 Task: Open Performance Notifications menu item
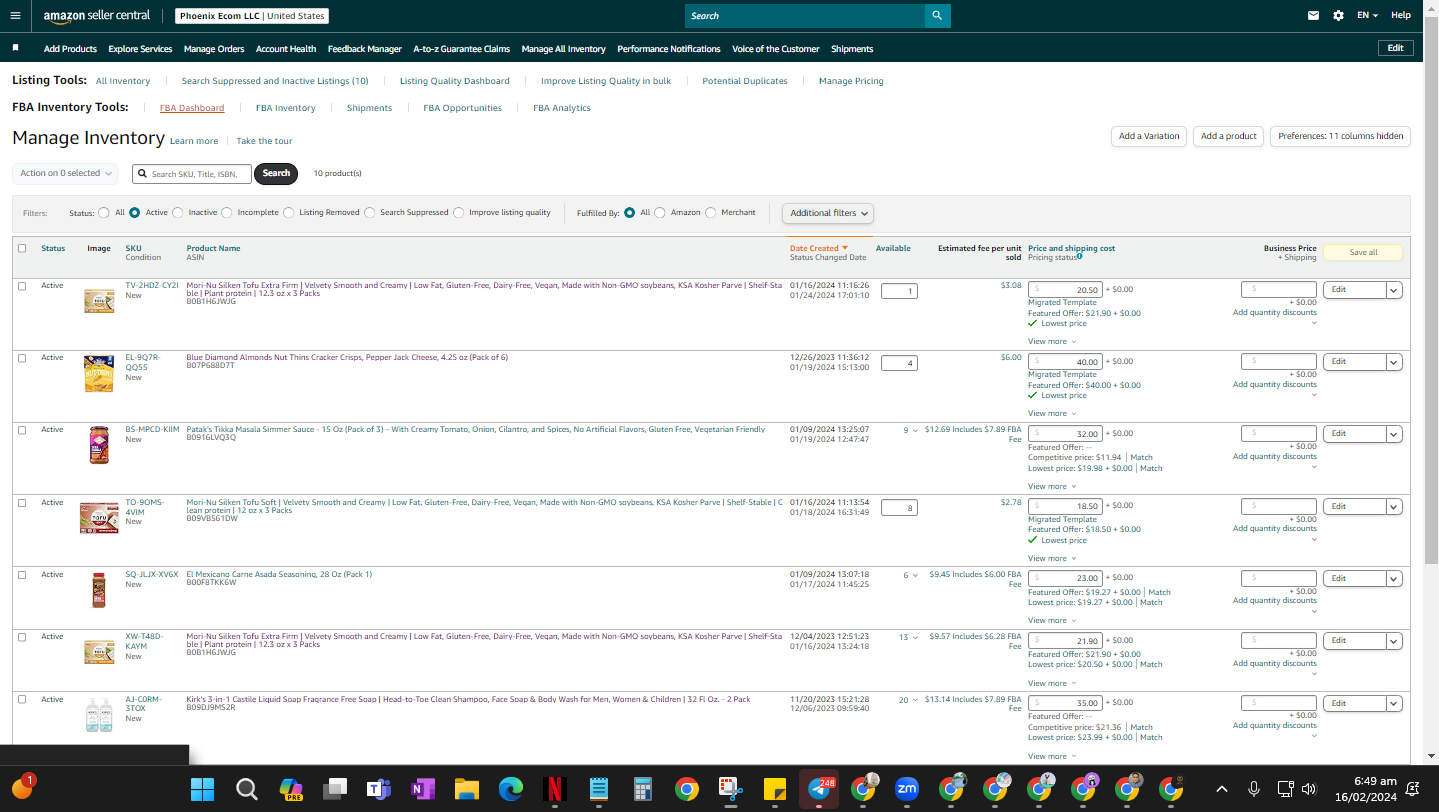pyautogui.click(x=669, y=49)
